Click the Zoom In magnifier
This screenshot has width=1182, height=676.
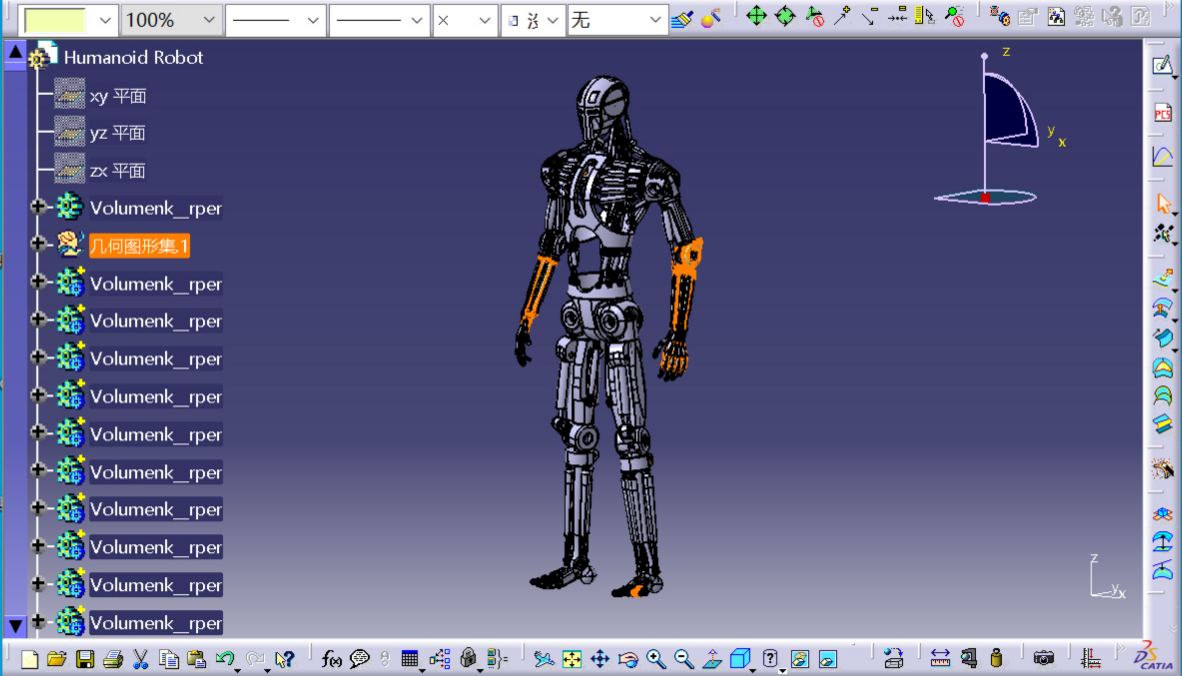coord(656,659)
